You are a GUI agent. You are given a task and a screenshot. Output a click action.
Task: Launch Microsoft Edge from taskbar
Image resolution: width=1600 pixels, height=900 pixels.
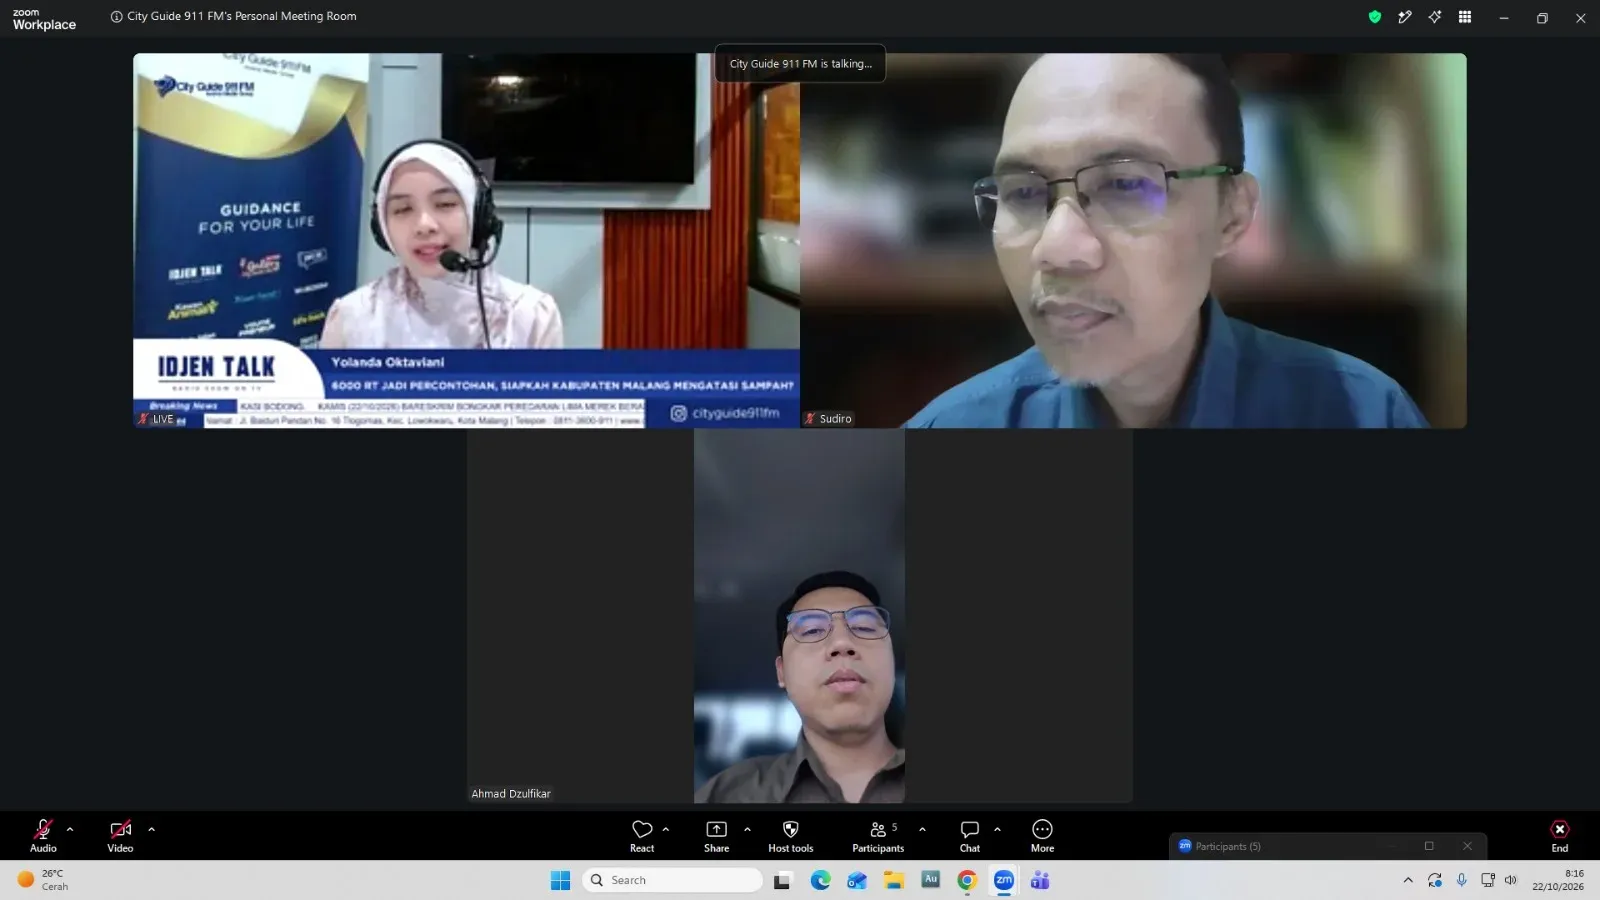pos(820,880)
